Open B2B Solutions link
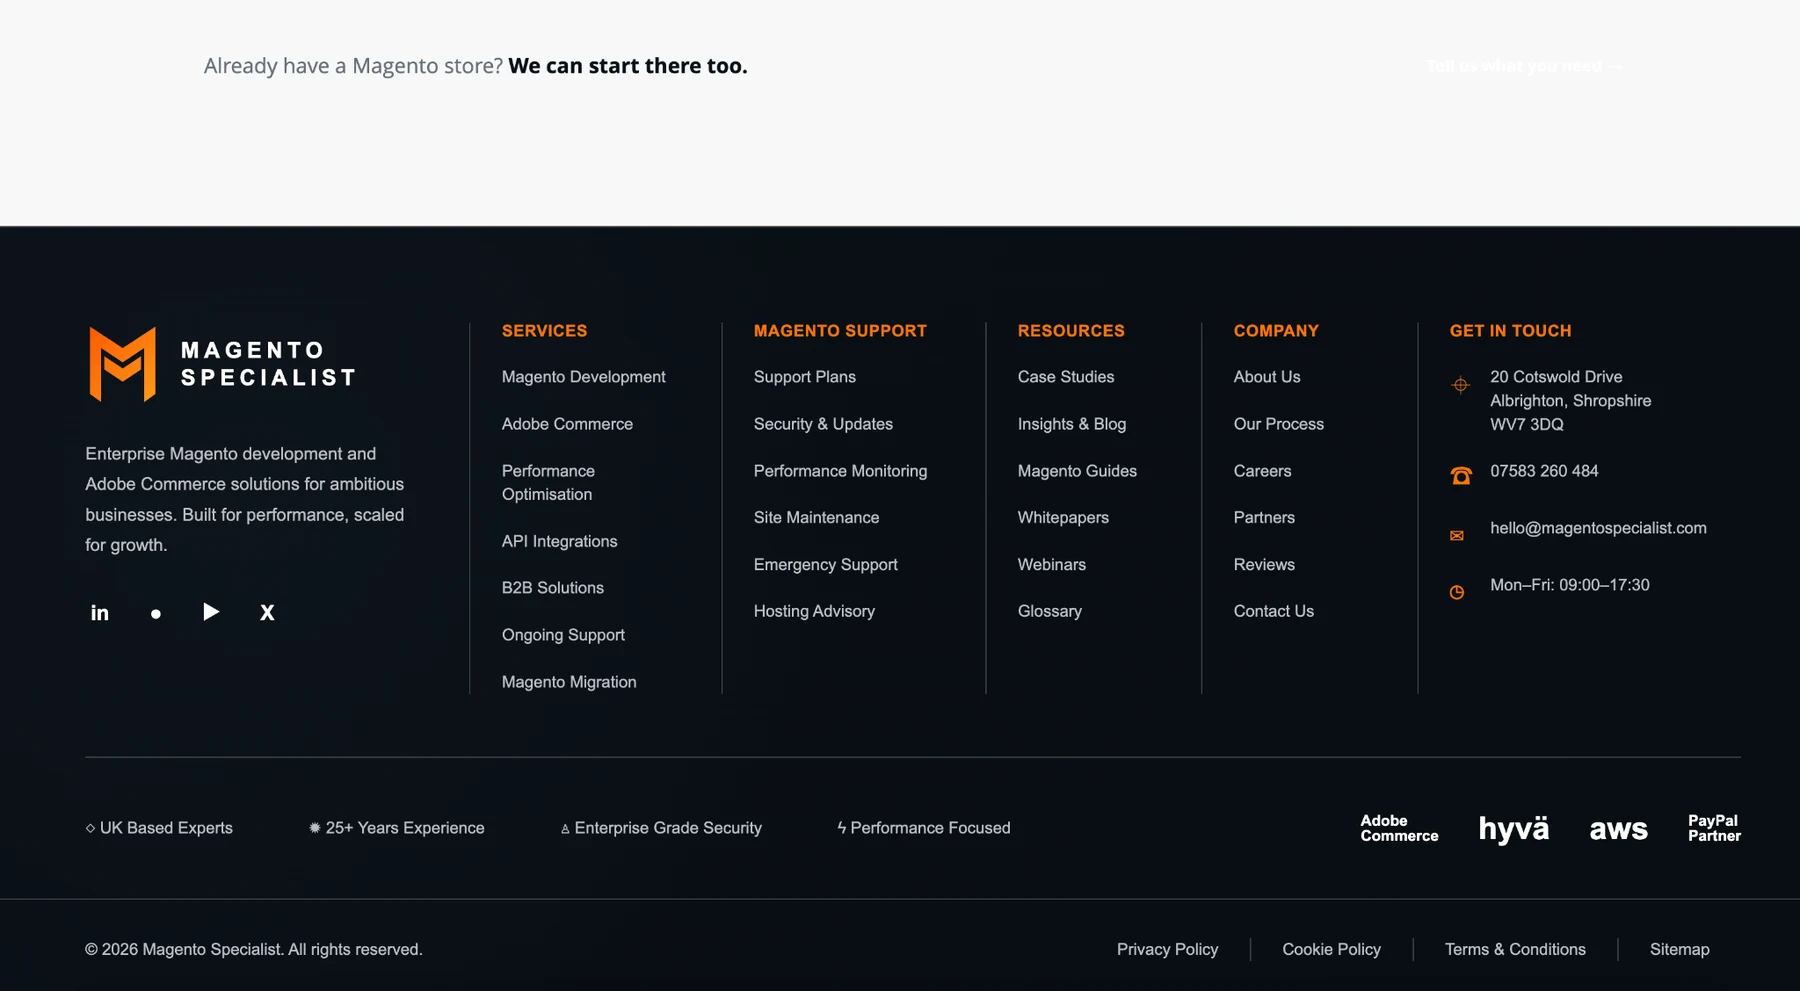This screenshot has width=1800, height=991. point(553,588)
